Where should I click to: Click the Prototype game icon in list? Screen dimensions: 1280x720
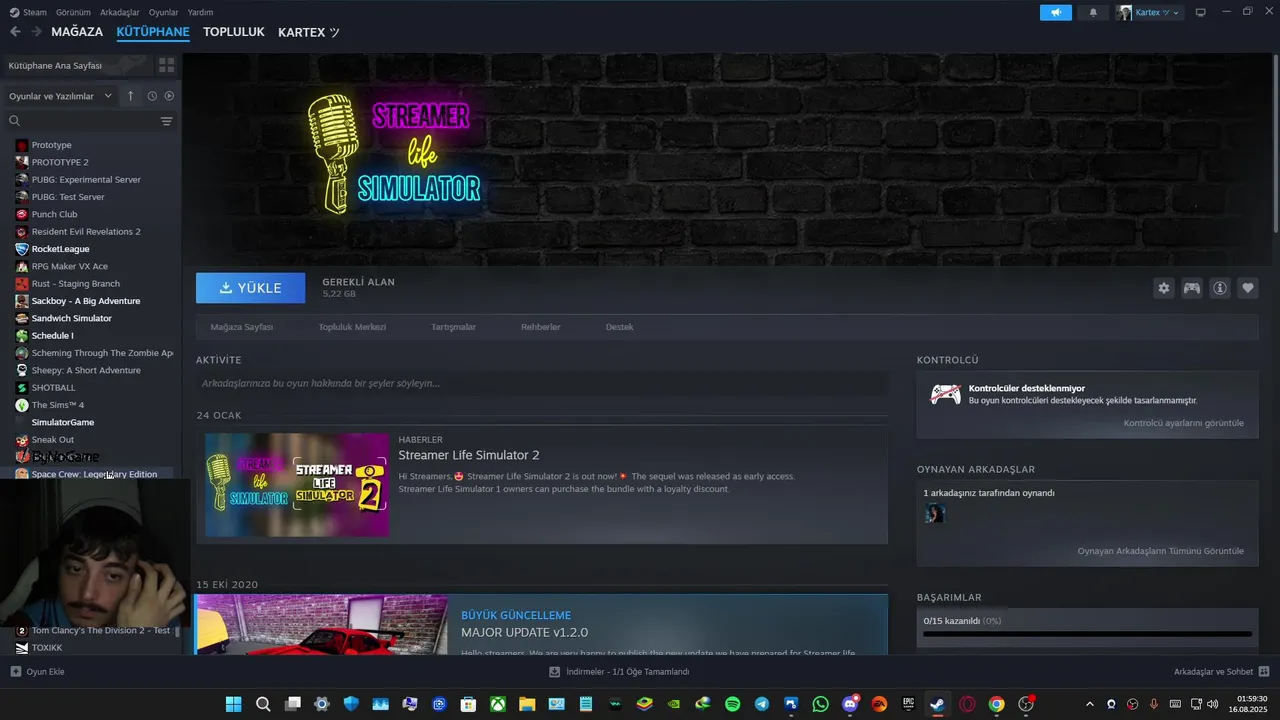click(22, 145)
